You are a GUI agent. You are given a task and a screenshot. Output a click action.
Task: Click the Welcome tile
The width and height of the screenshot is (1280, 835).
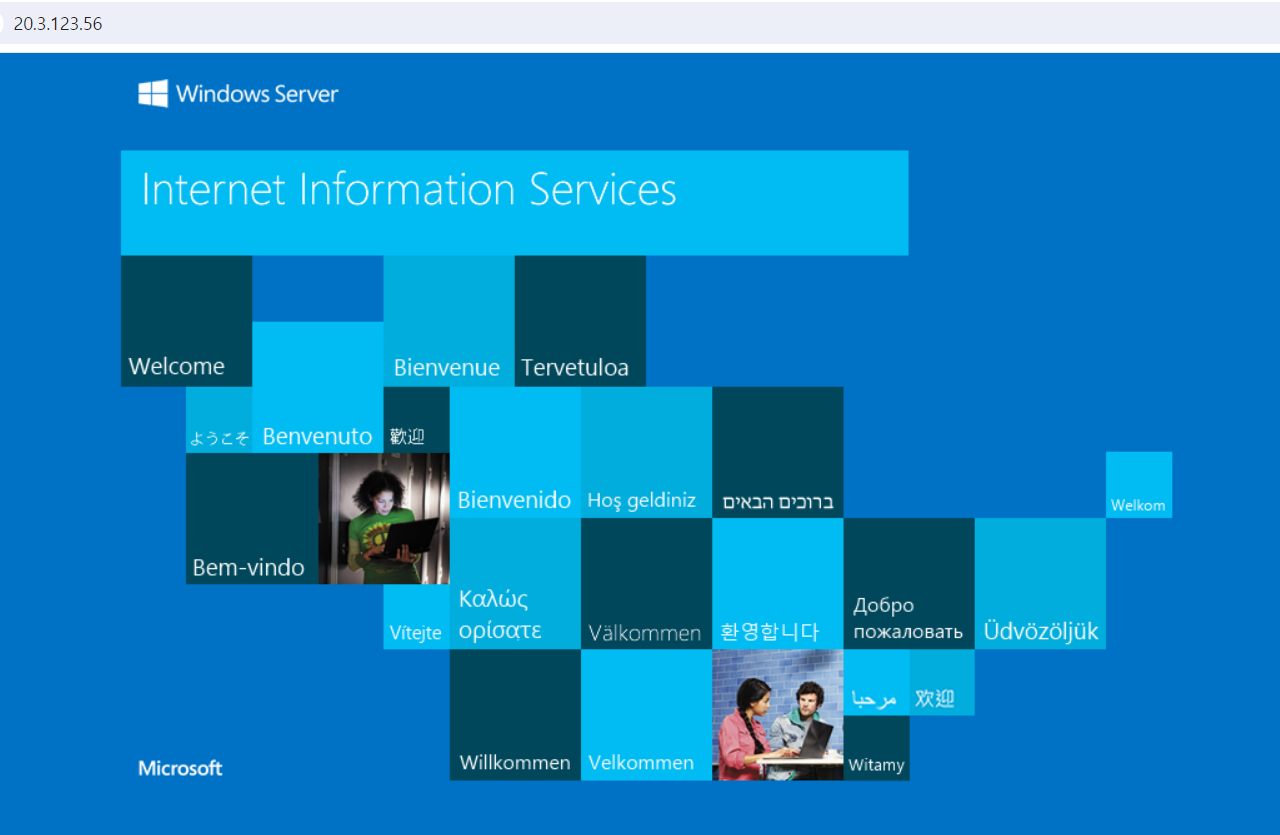186,321
